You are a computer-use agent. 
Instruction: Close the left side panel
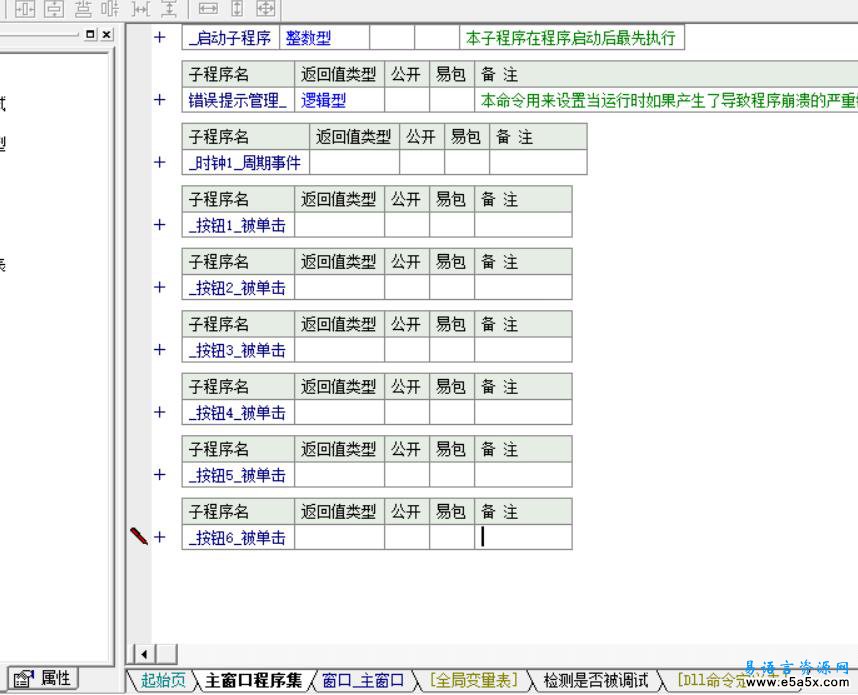click(106, 34)
